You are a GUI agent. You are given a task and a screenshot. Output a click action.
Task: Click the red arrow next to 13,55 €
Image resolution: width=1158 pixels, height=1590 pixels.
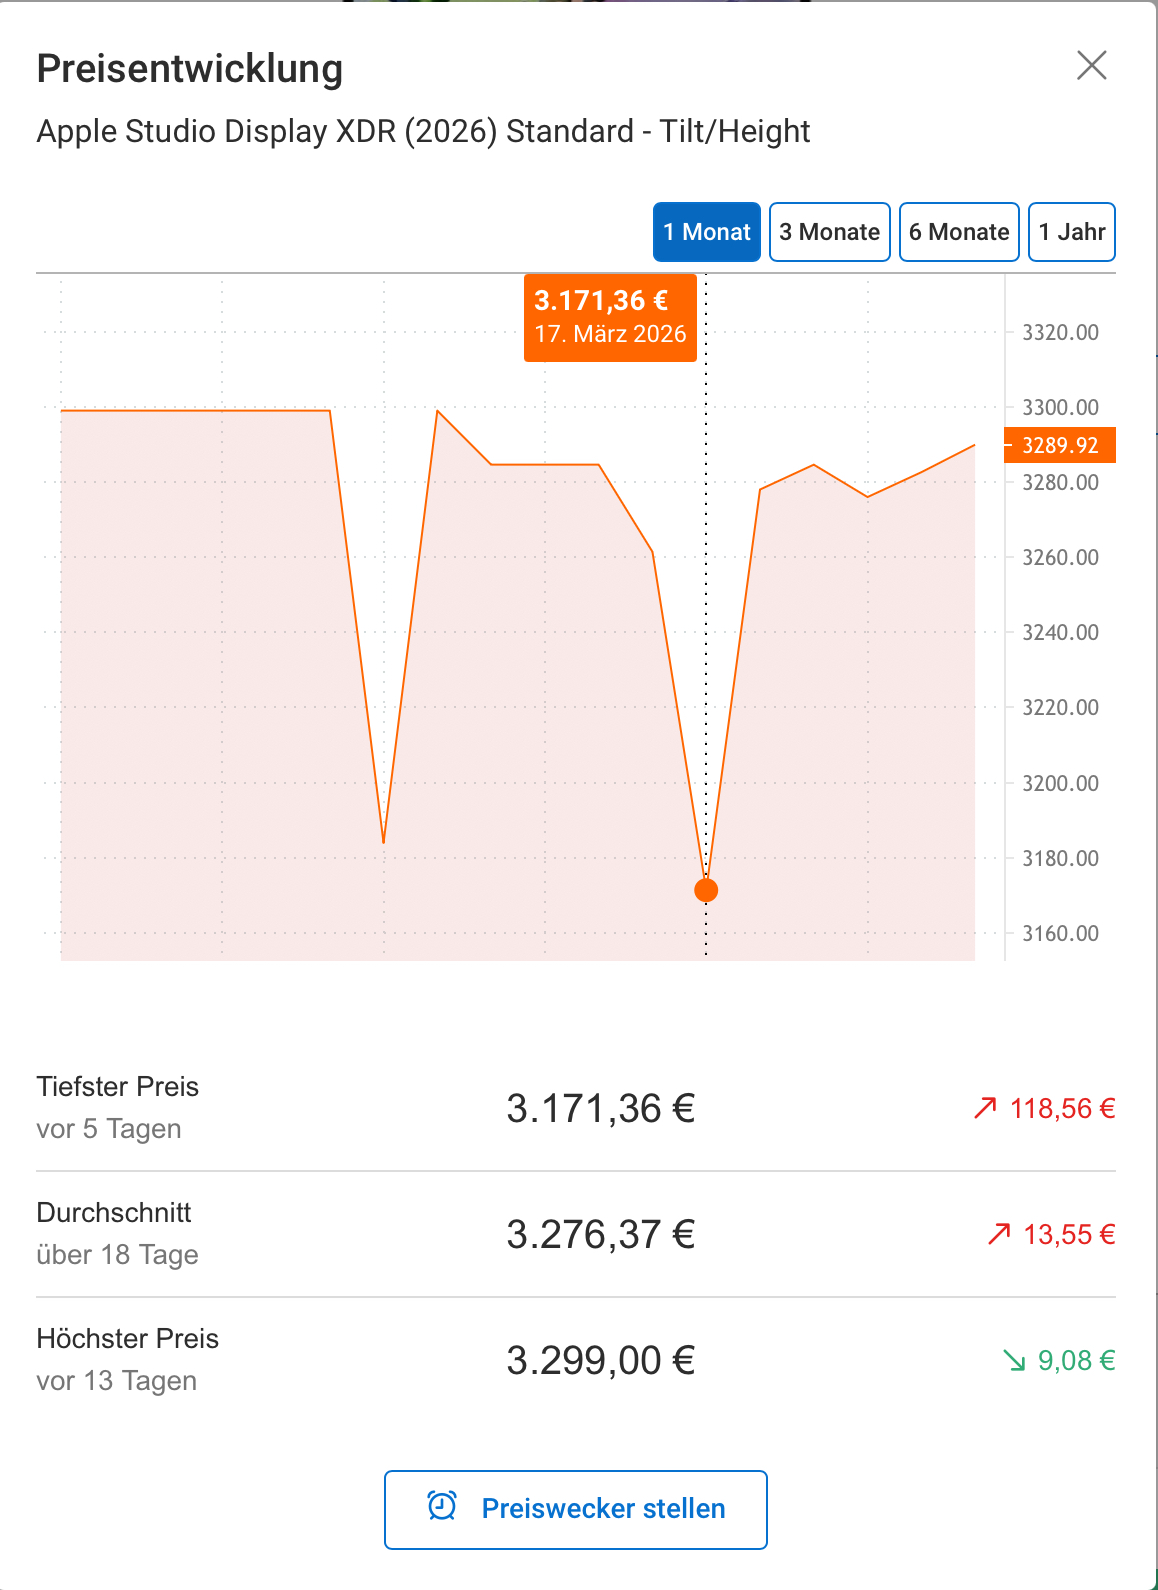(x=999, y=1234)
